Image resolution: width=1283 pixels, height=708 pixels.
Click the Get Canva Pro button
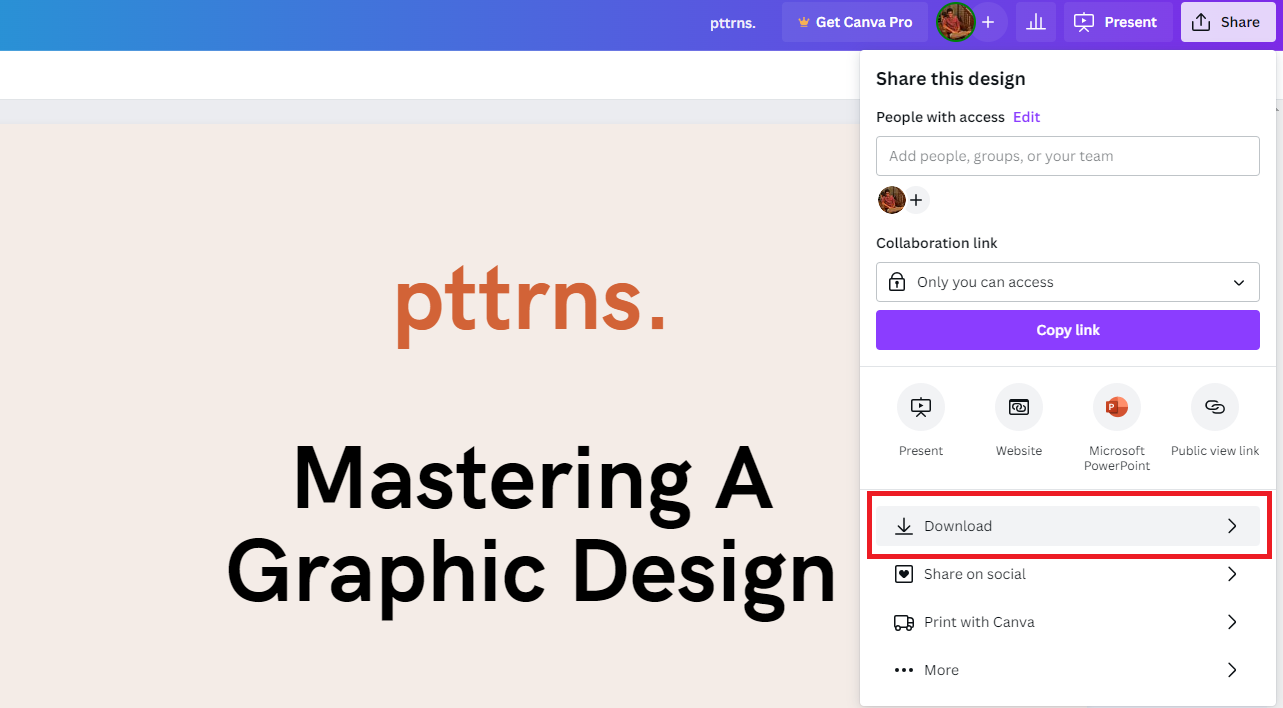pyautogui.click(x=855, y=22)
